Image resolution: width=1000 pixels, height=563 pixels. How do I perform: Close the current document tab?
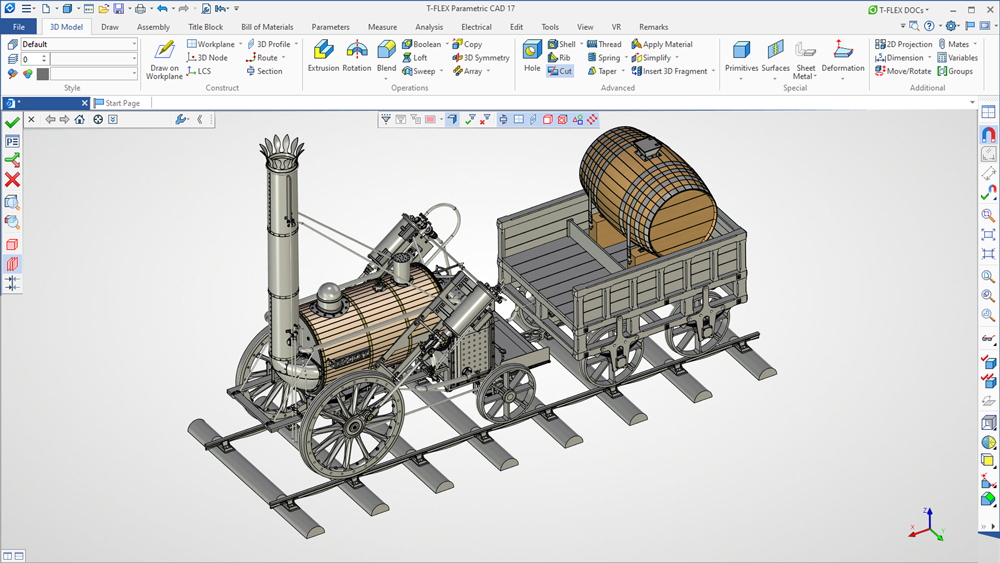(84, 103)
